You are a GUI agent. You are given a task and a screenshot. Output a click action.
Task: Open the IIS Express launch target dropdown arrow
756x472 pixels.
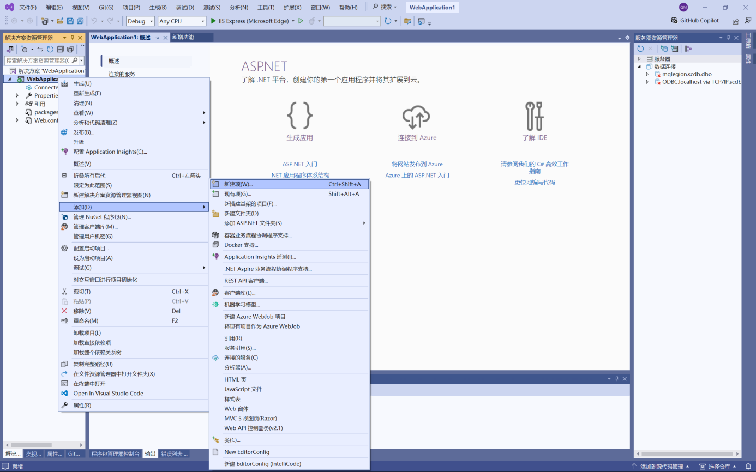point(293,21)
